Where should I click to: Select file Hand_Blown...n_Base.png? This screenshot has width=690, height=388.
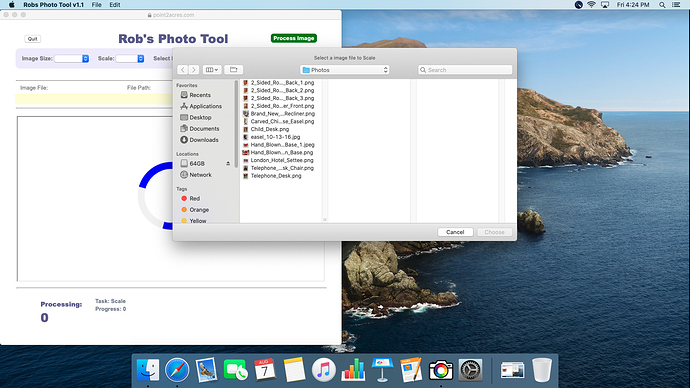point(278,153)
